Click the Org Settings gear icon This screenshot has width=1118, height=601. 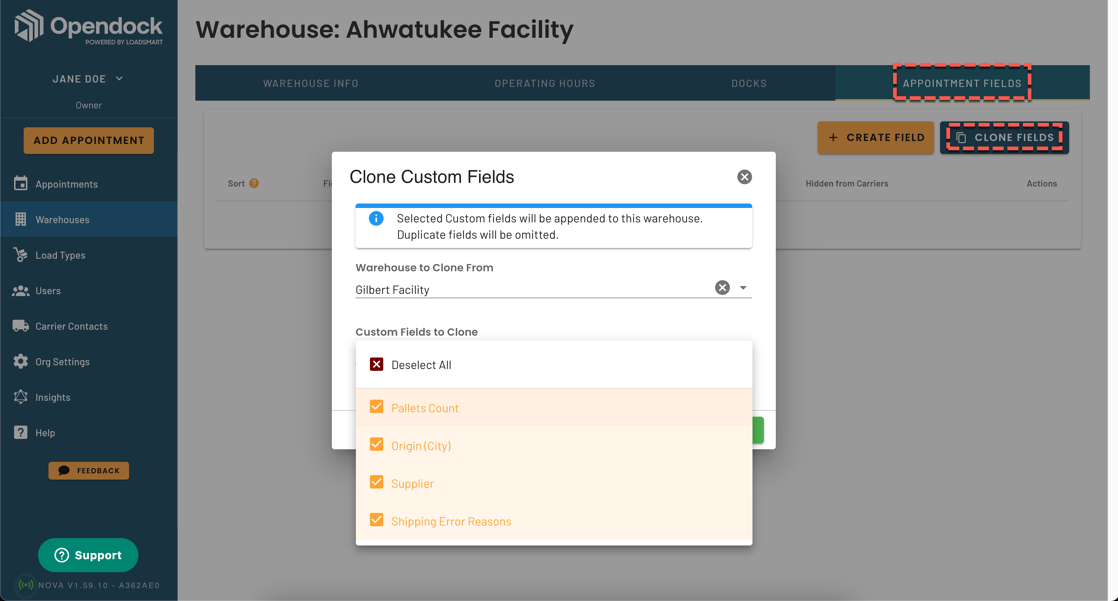coord(21,361)
